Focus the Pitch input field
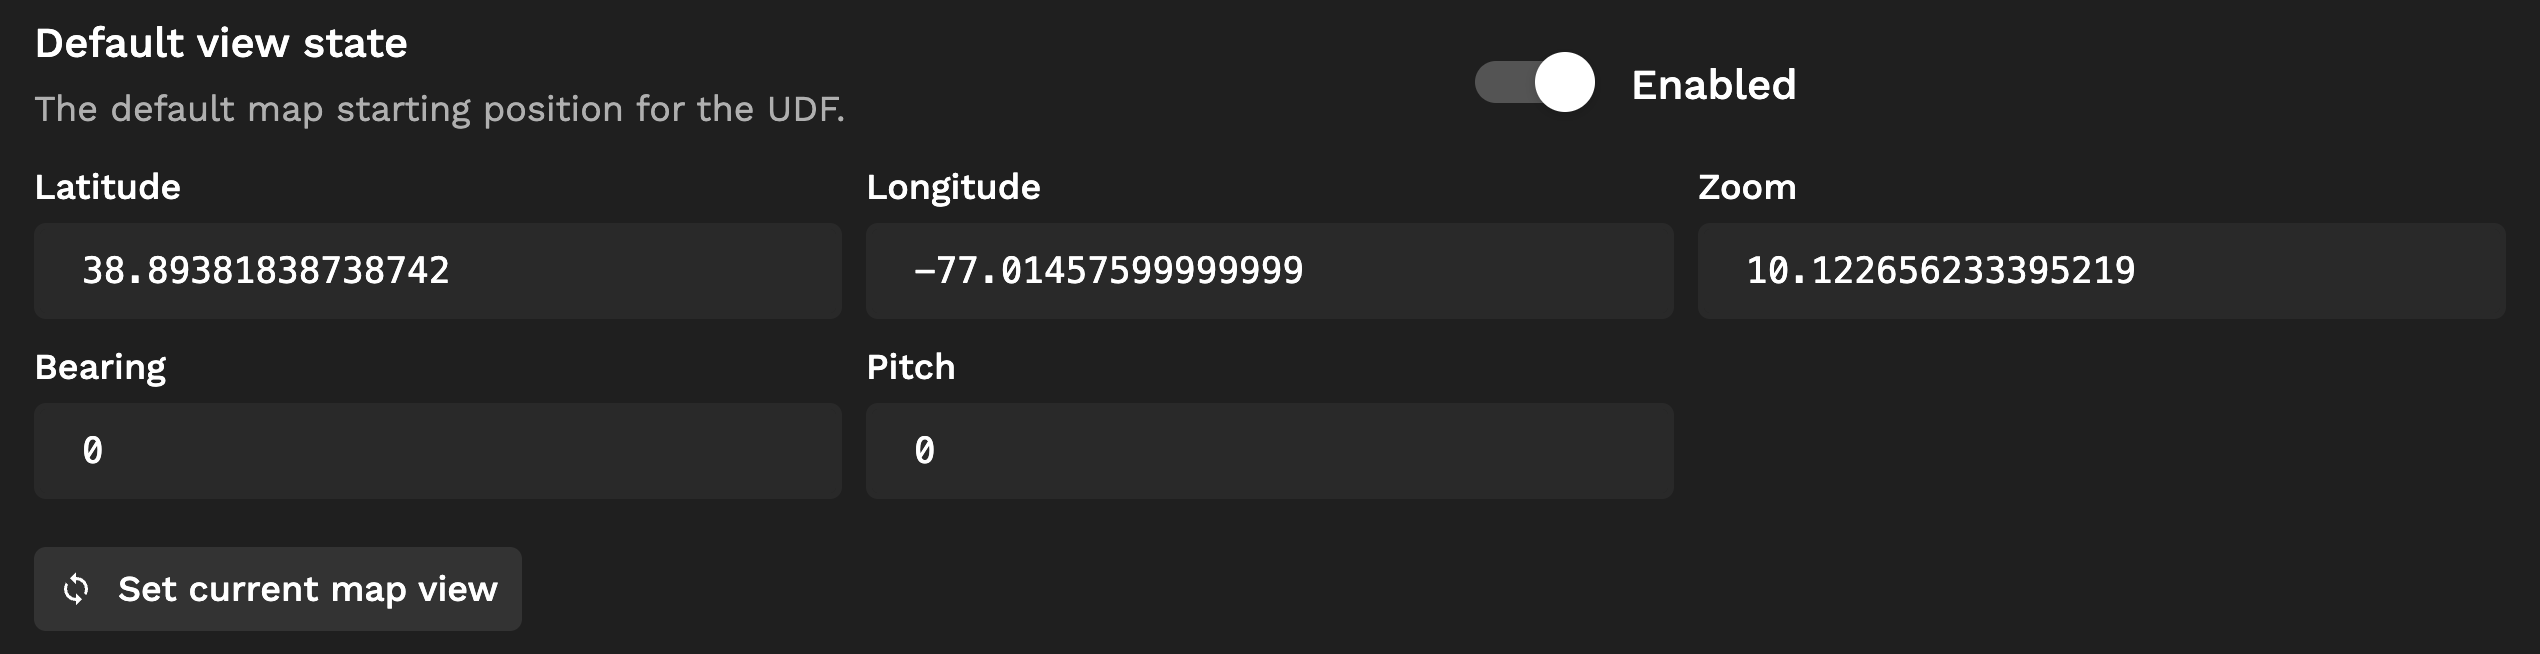 [1269, 451]
